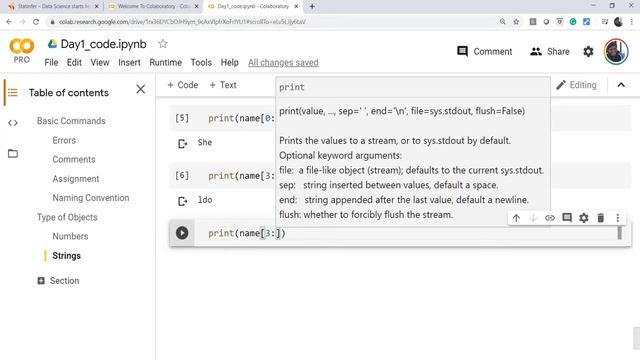Open a new browser tab
Screen dimensions: 640x360
pos(312,7)
